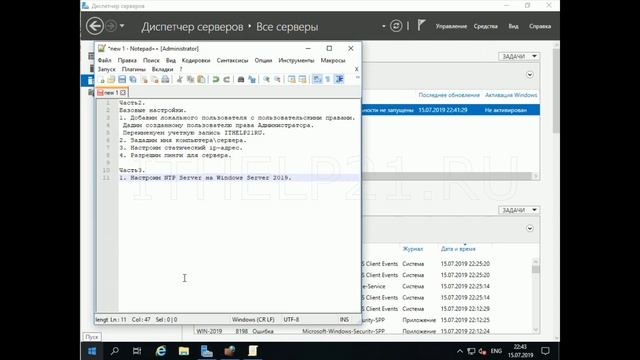Click the Copy toolbar icon
The image size is (640, 360).
click(x=190, y=79)
